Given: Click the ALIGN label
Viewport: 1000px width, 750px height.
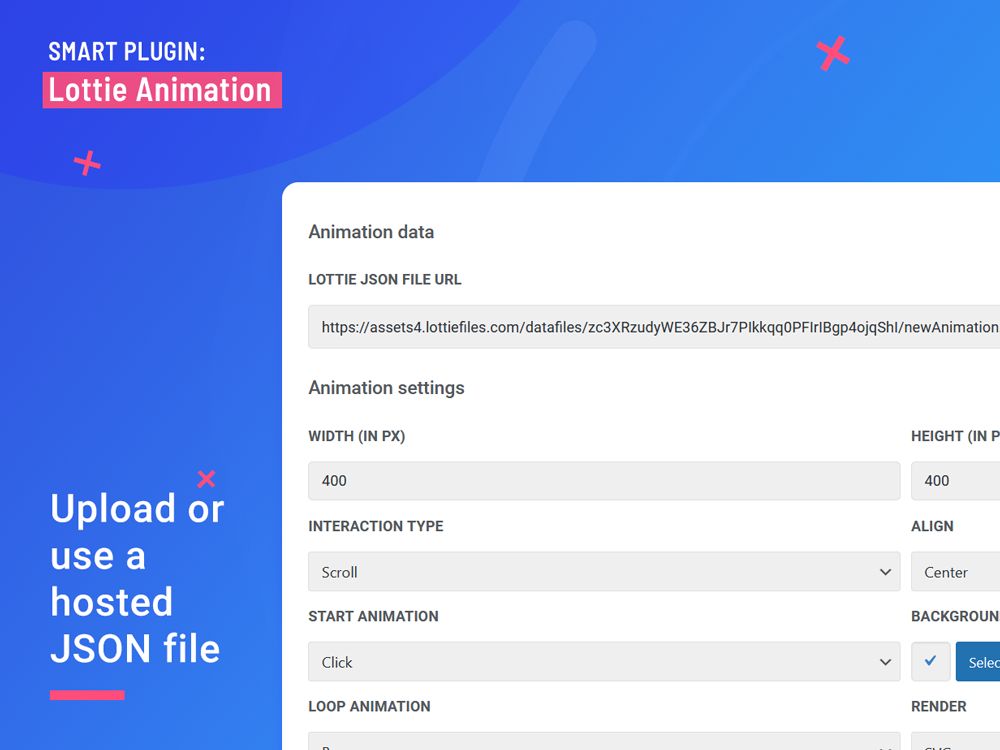Looking at the screenshot, I should (x=932, y=526).
